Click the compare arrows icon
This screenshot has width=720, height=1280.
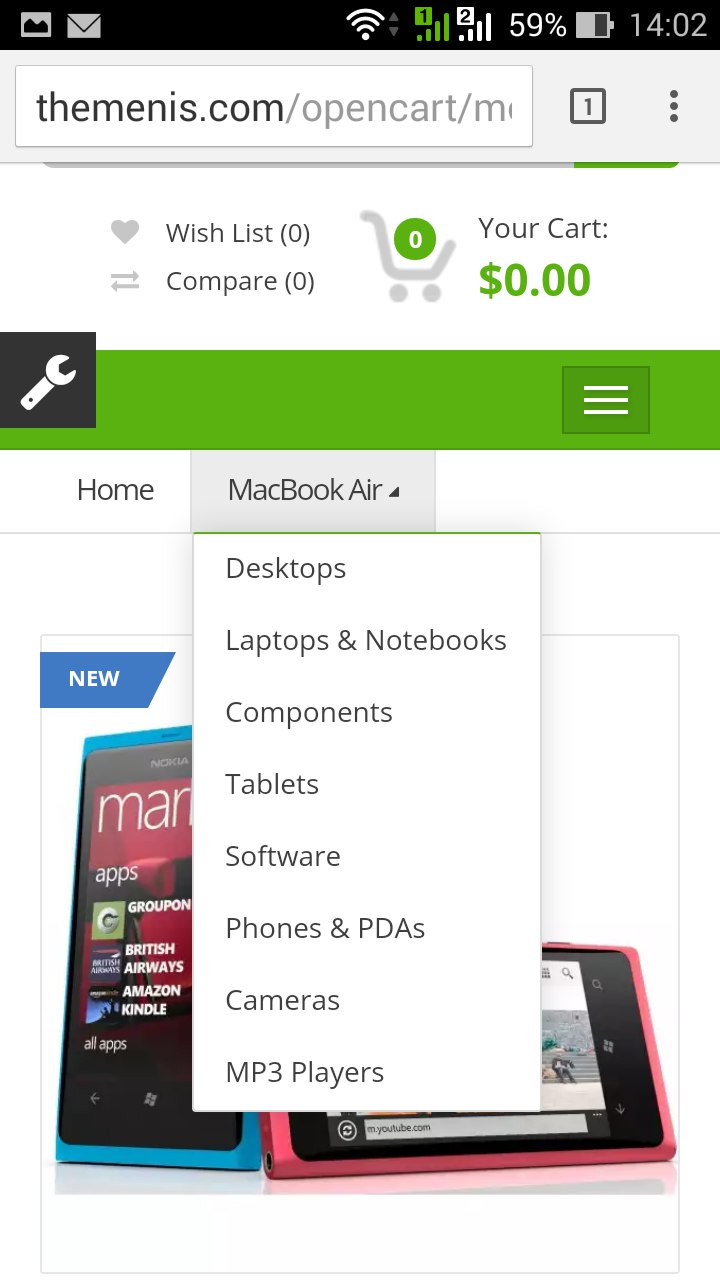[x=124, y=282]
